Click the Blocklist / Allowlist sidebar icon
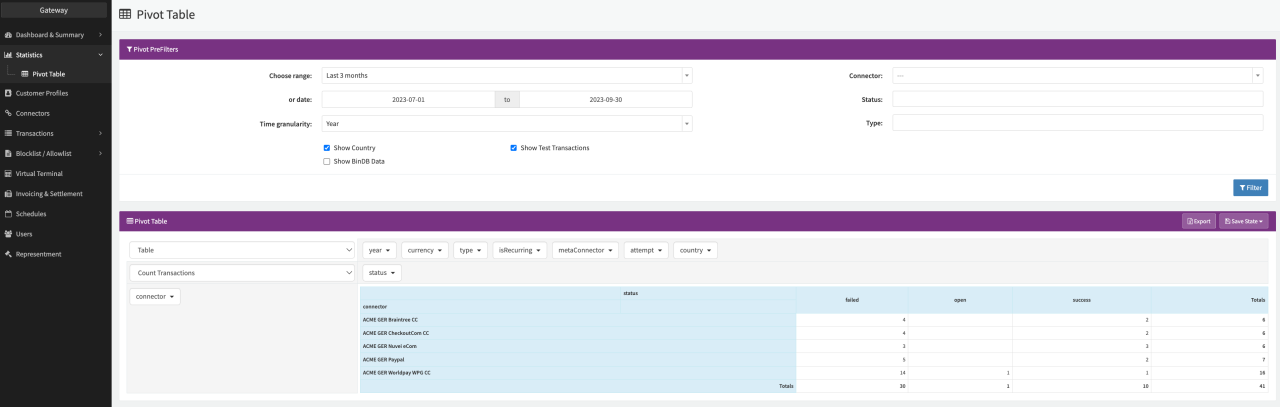This screenshot has width=1280, height=407. point(8,153)
